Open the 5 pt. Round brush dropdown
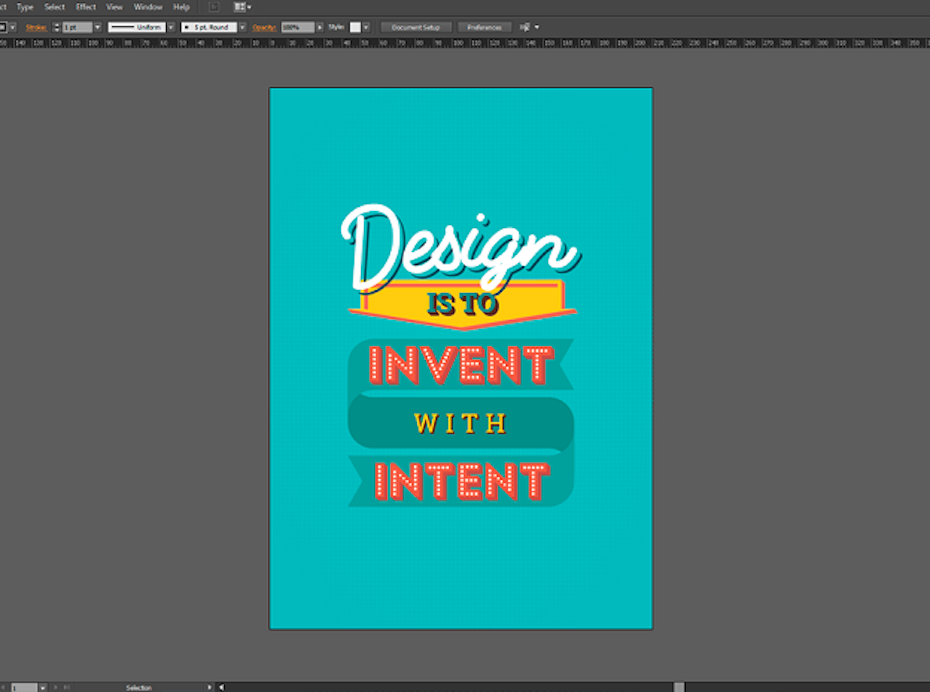The height and width of the screenshot is (692, 930). coord(209,27)
